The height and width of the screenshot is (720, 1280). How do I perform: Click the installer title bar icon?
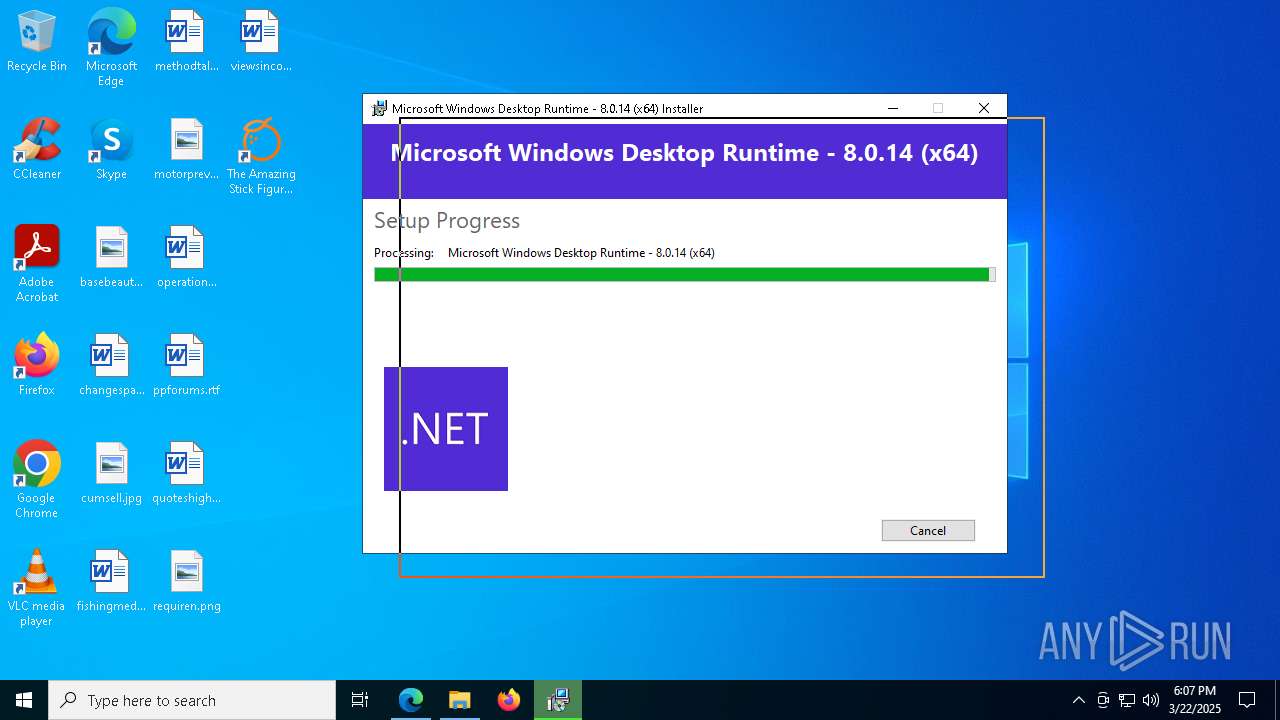[x=379, y=108]
